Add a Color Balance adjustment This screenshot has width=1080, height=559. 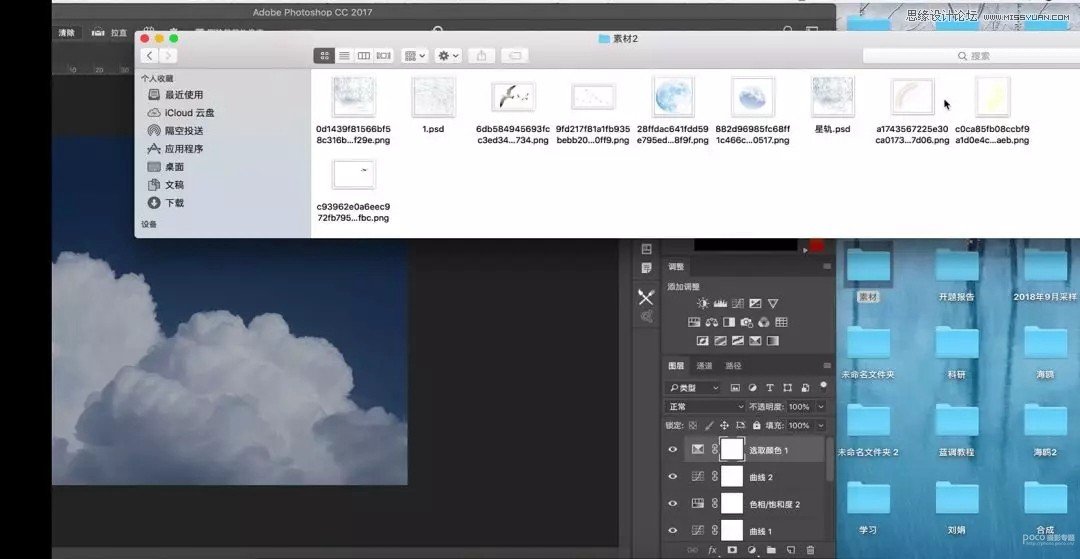click(712, 322)
